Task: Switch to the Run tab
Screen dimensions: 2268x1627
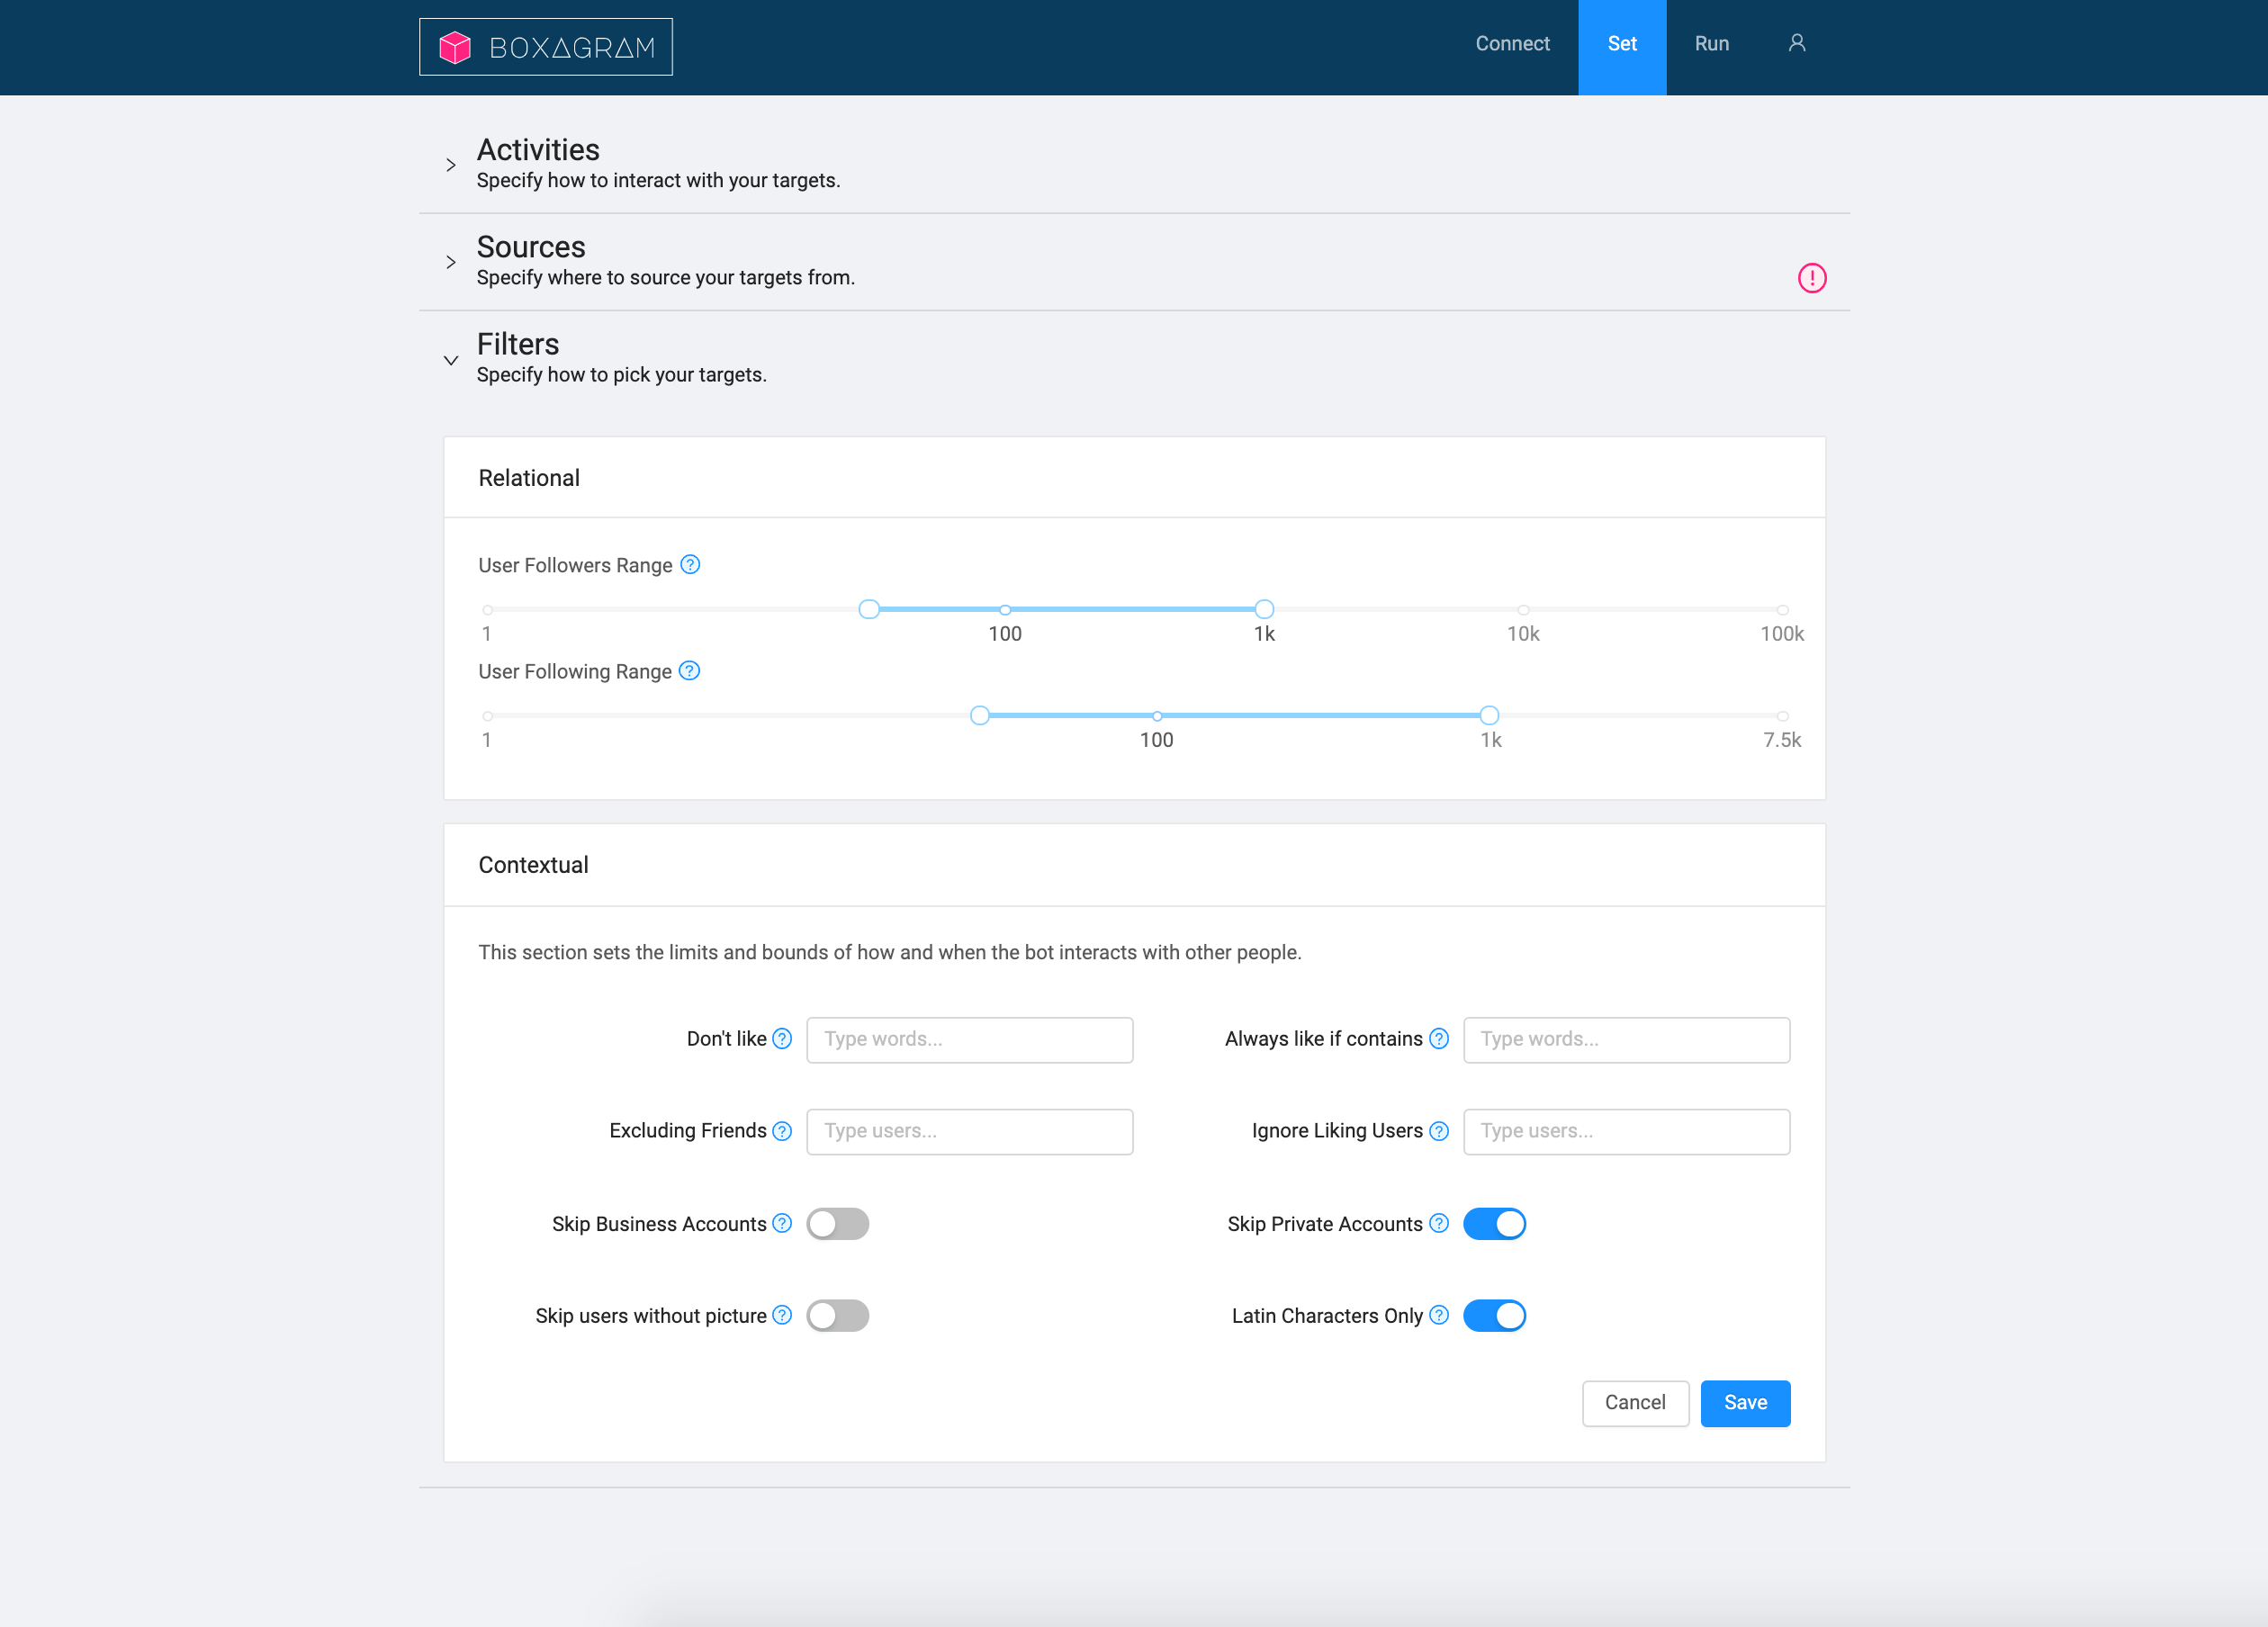Action: 1711,44
